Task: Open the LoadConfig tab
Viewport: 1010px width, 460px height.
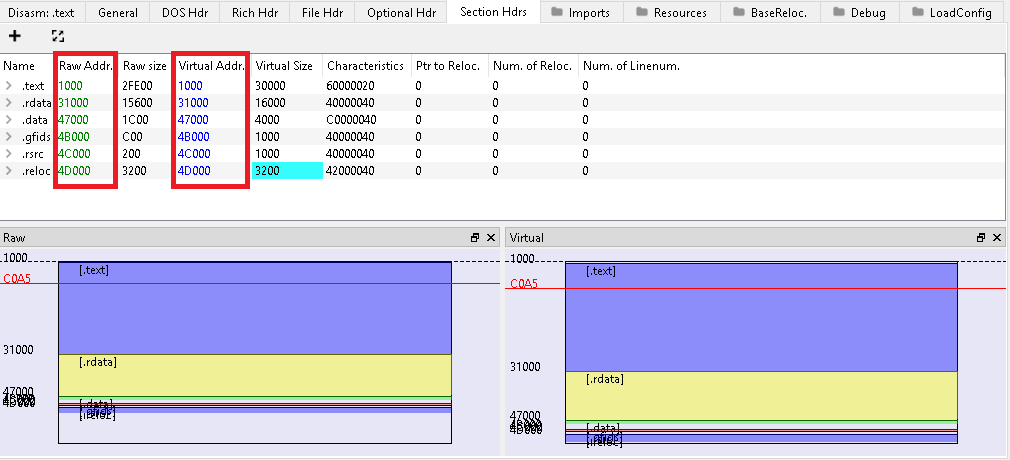Action: (x=953, y=12)
